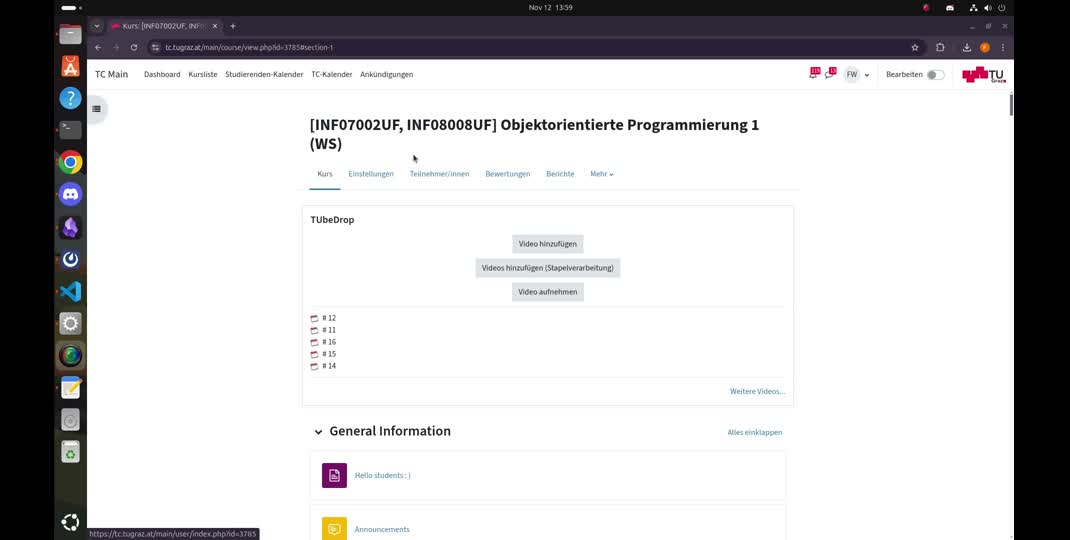Open the Announcements forum link
This screenshot has height=540, width=1070.
[382, 529]
